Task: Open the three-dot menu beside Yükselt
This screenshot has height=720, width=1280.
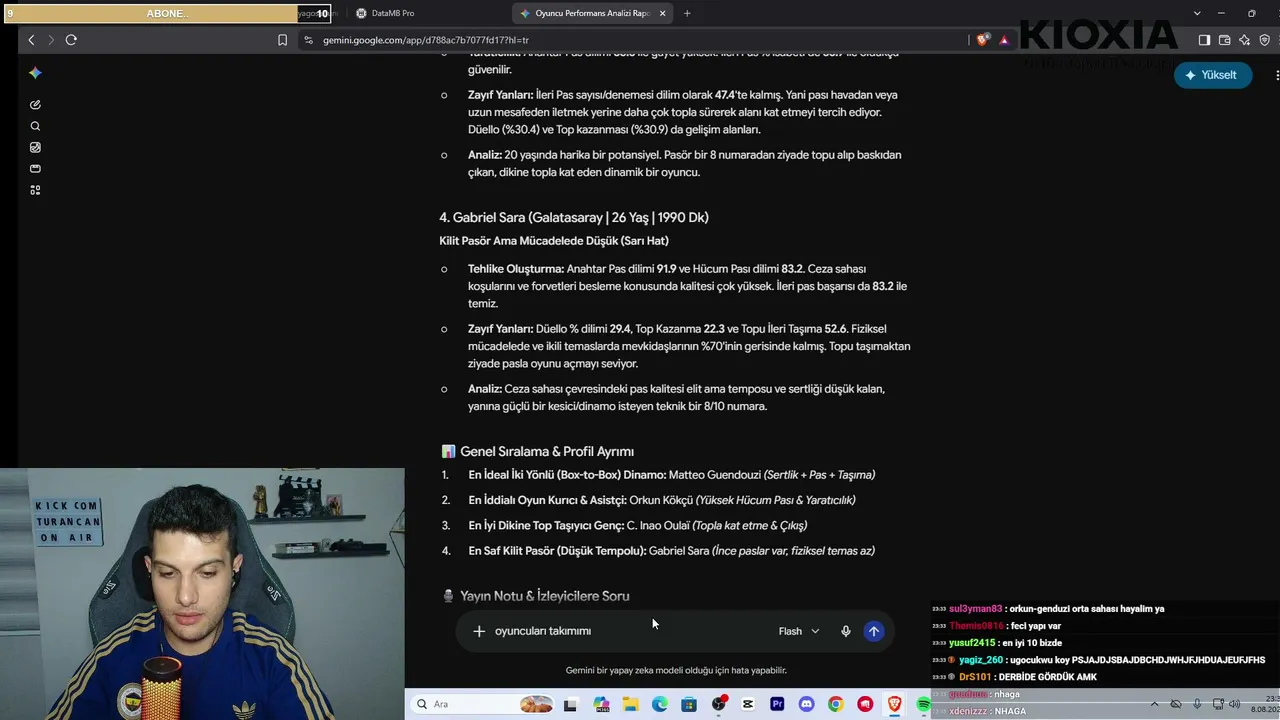Action: [x=1276, y=75]
